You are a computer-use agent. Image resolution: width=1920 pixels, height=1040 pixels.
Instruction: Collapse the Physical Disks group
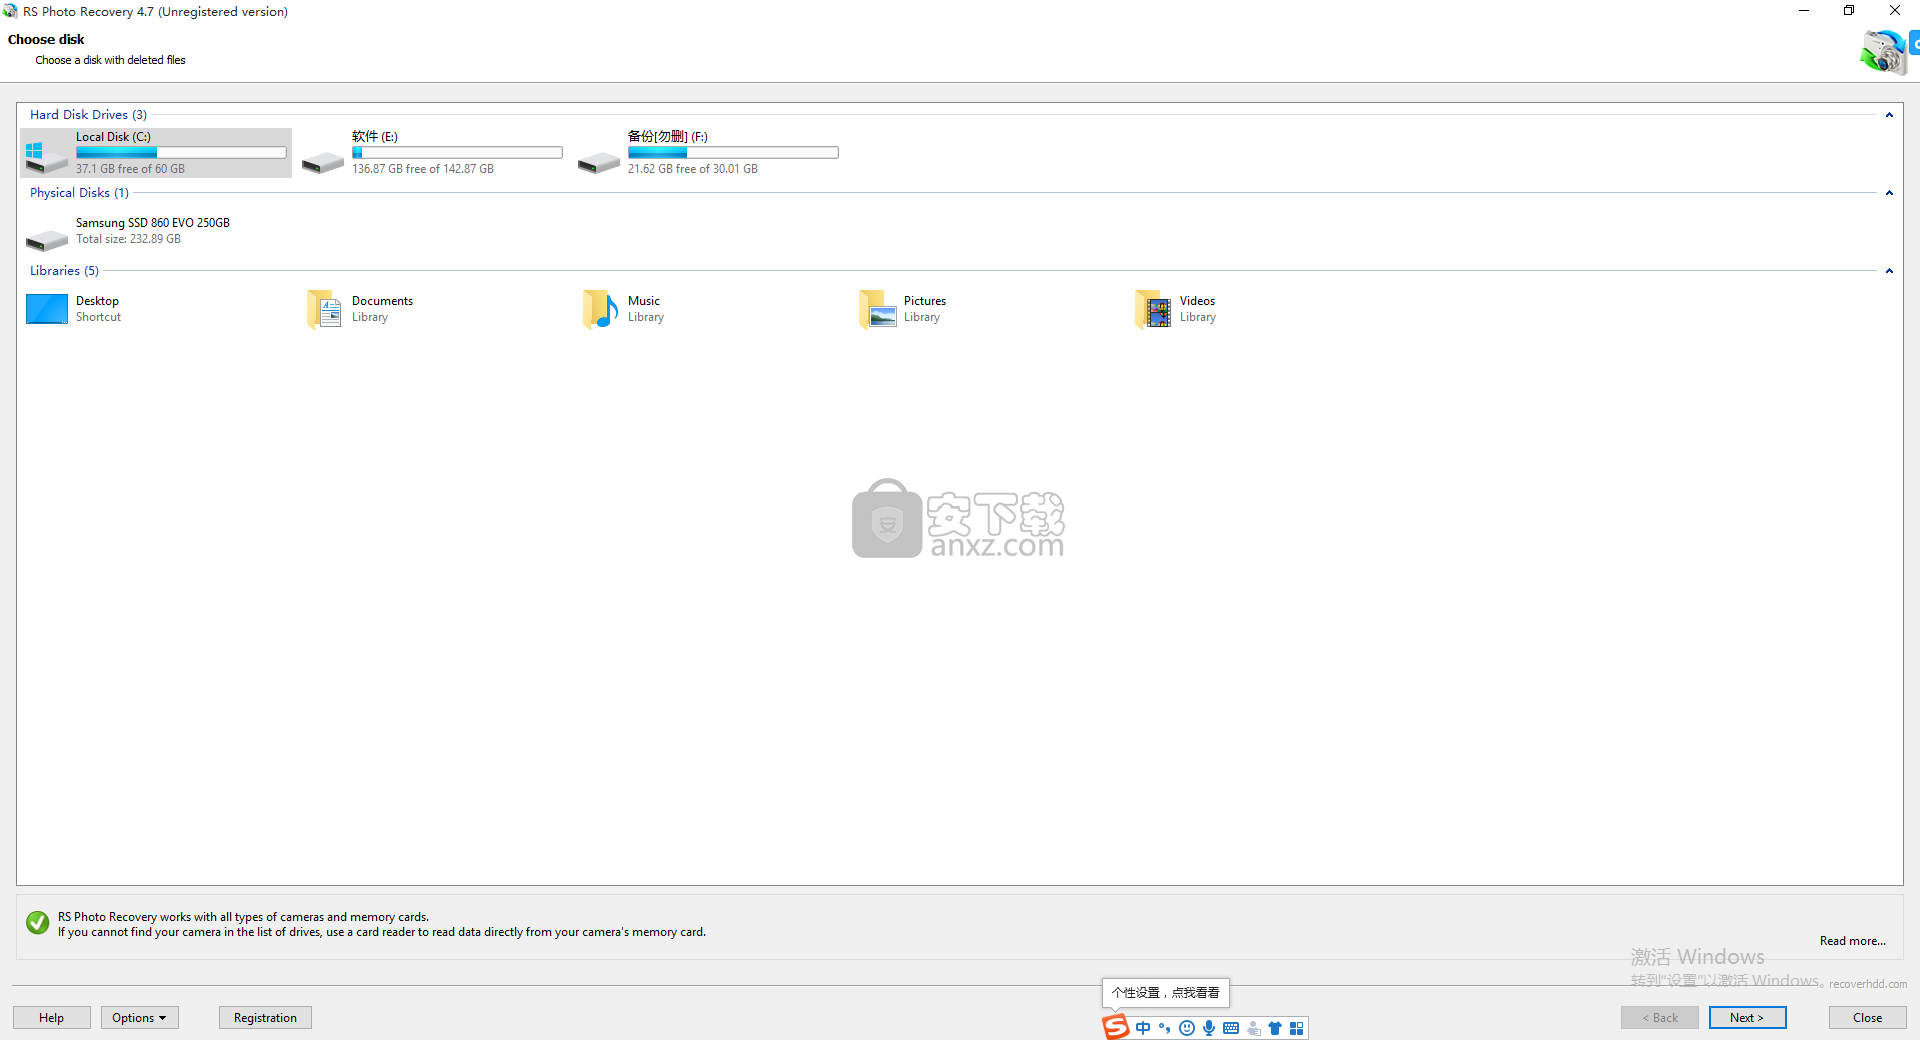tap(1889, 193)
